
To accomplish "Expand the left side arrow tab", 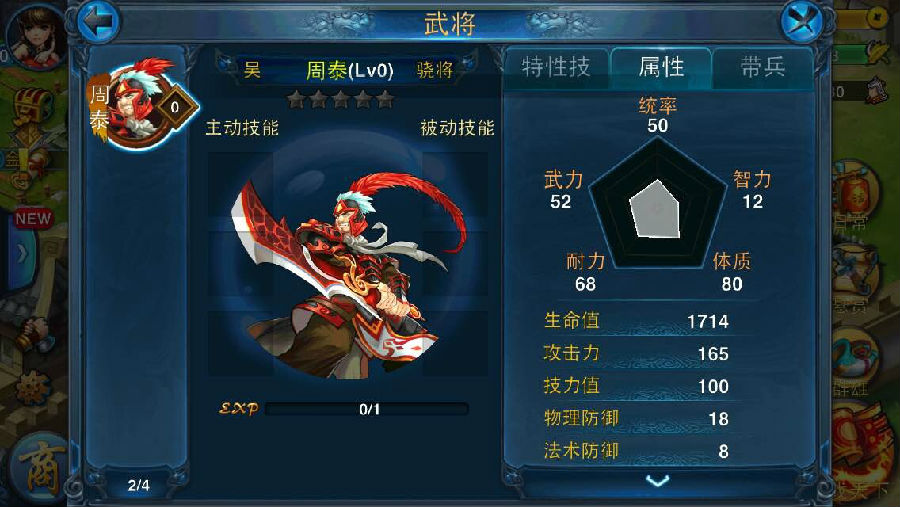I will pos(21,254).
